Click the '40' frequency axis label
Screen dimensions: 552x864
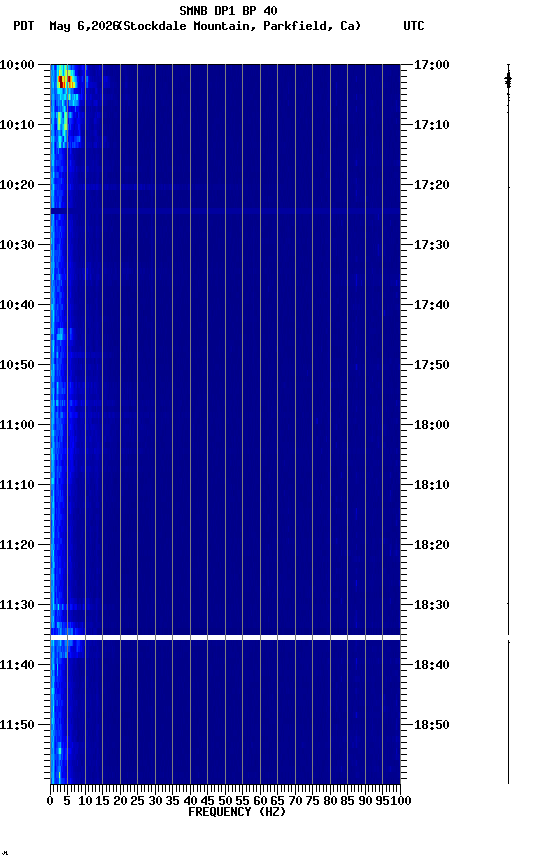(190, 802)
